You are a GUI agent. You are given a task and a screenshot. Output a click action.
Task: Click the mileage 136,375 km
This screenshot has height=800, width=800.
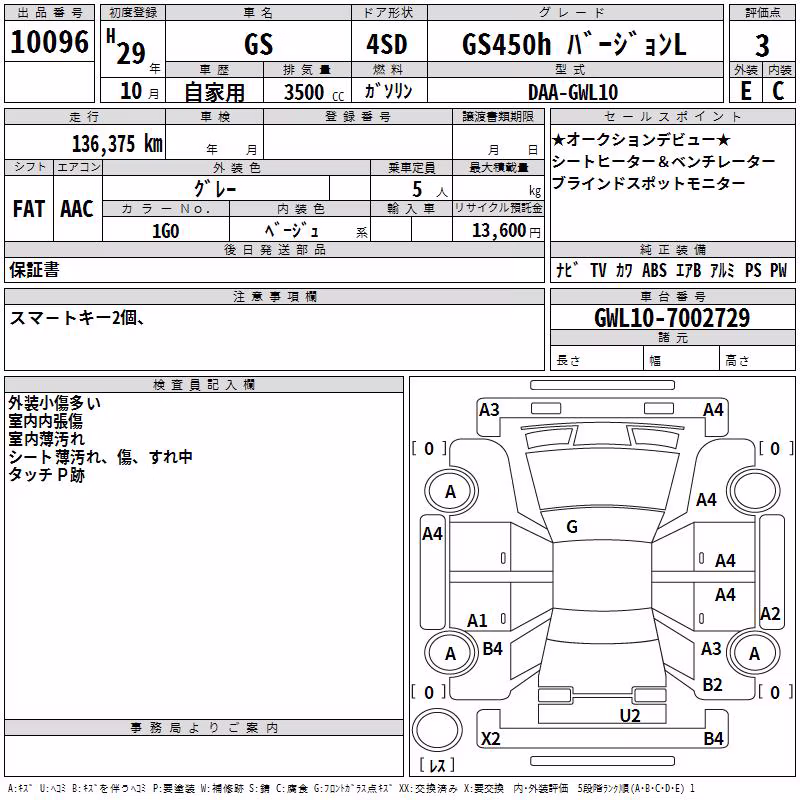pos(117,144)
